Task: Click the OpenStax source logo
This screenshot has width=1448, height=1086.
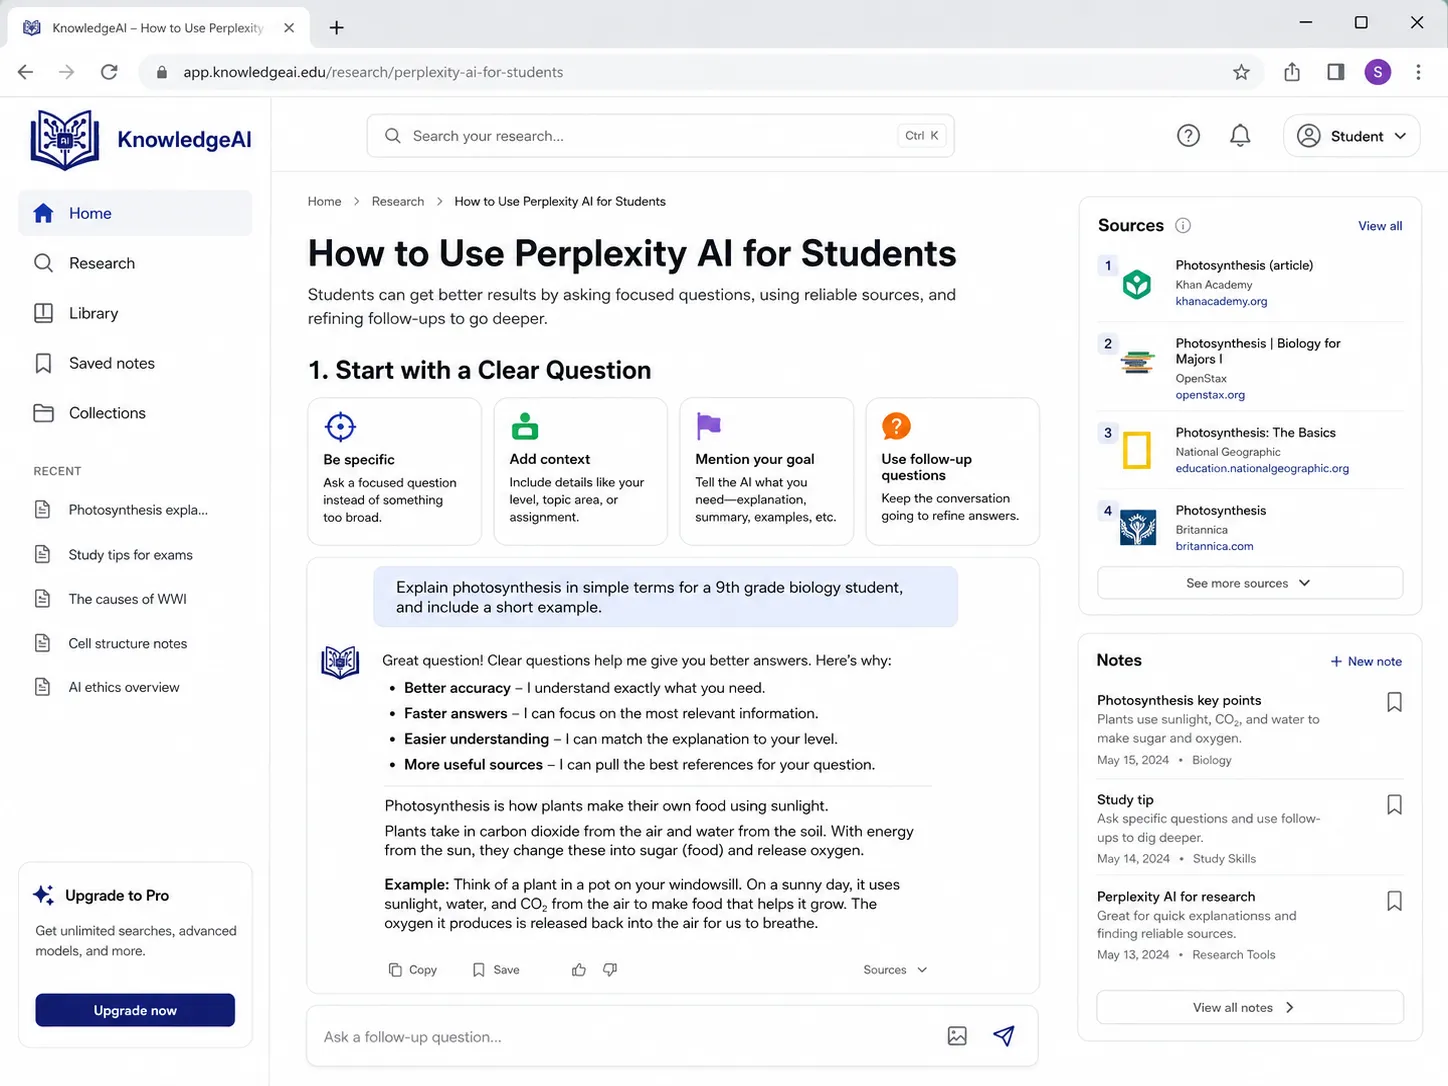Action: click(x=1137, y=362)
